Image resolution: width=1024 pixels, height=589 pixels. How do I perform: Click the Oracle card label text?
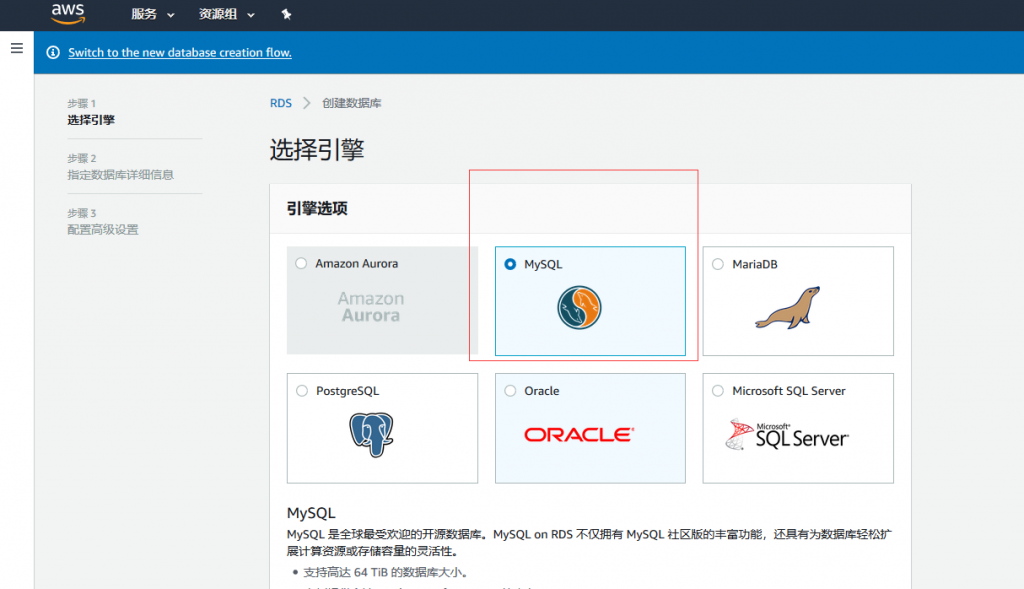pyautogui.click(x=541, y=390)
